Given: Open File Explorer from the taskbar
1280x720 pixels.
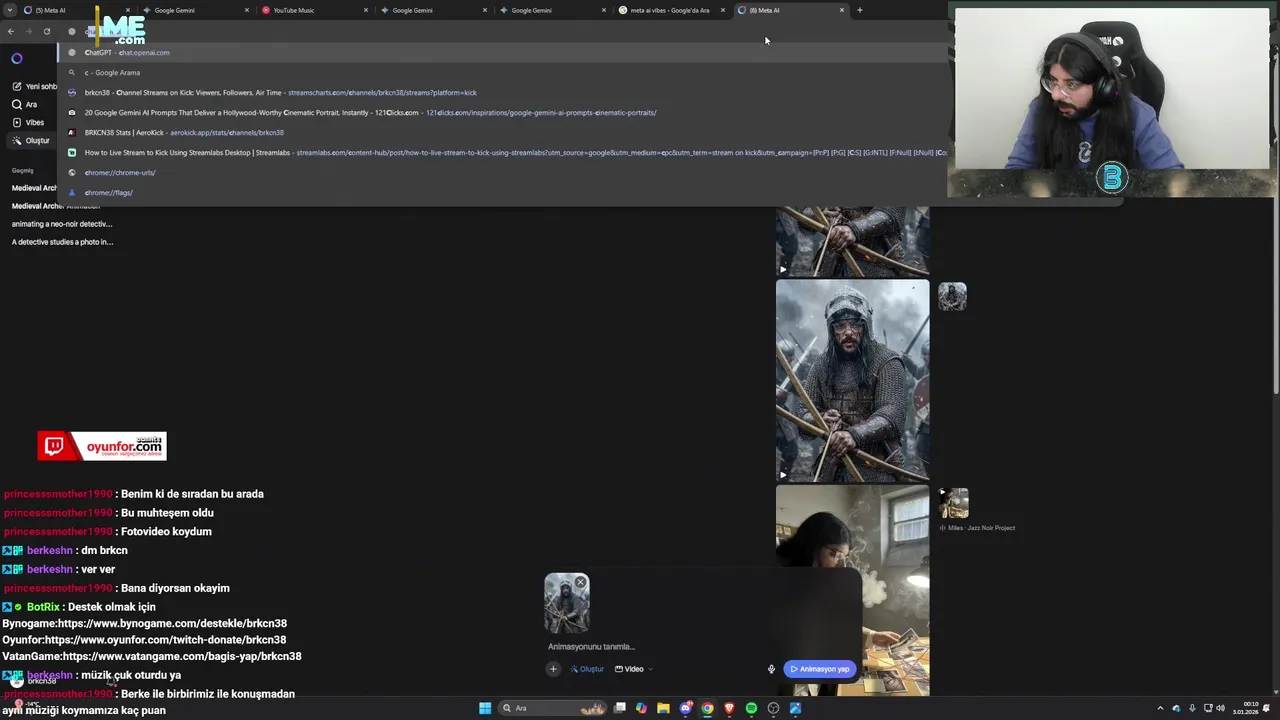Looking at the screenshot, I should coord(663,708).
